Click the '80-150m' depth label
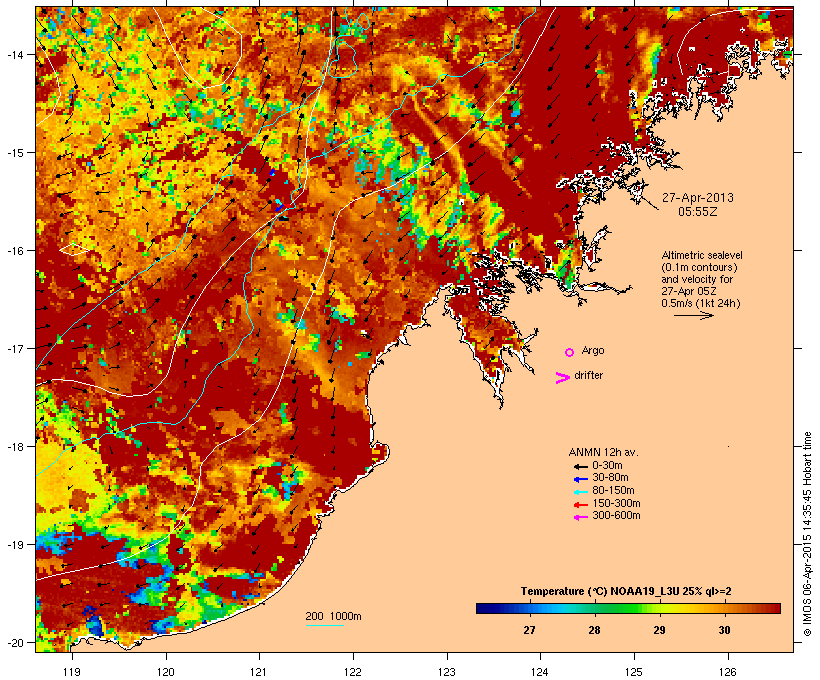Viewport: 820px width, 680px height. (613, 491)
